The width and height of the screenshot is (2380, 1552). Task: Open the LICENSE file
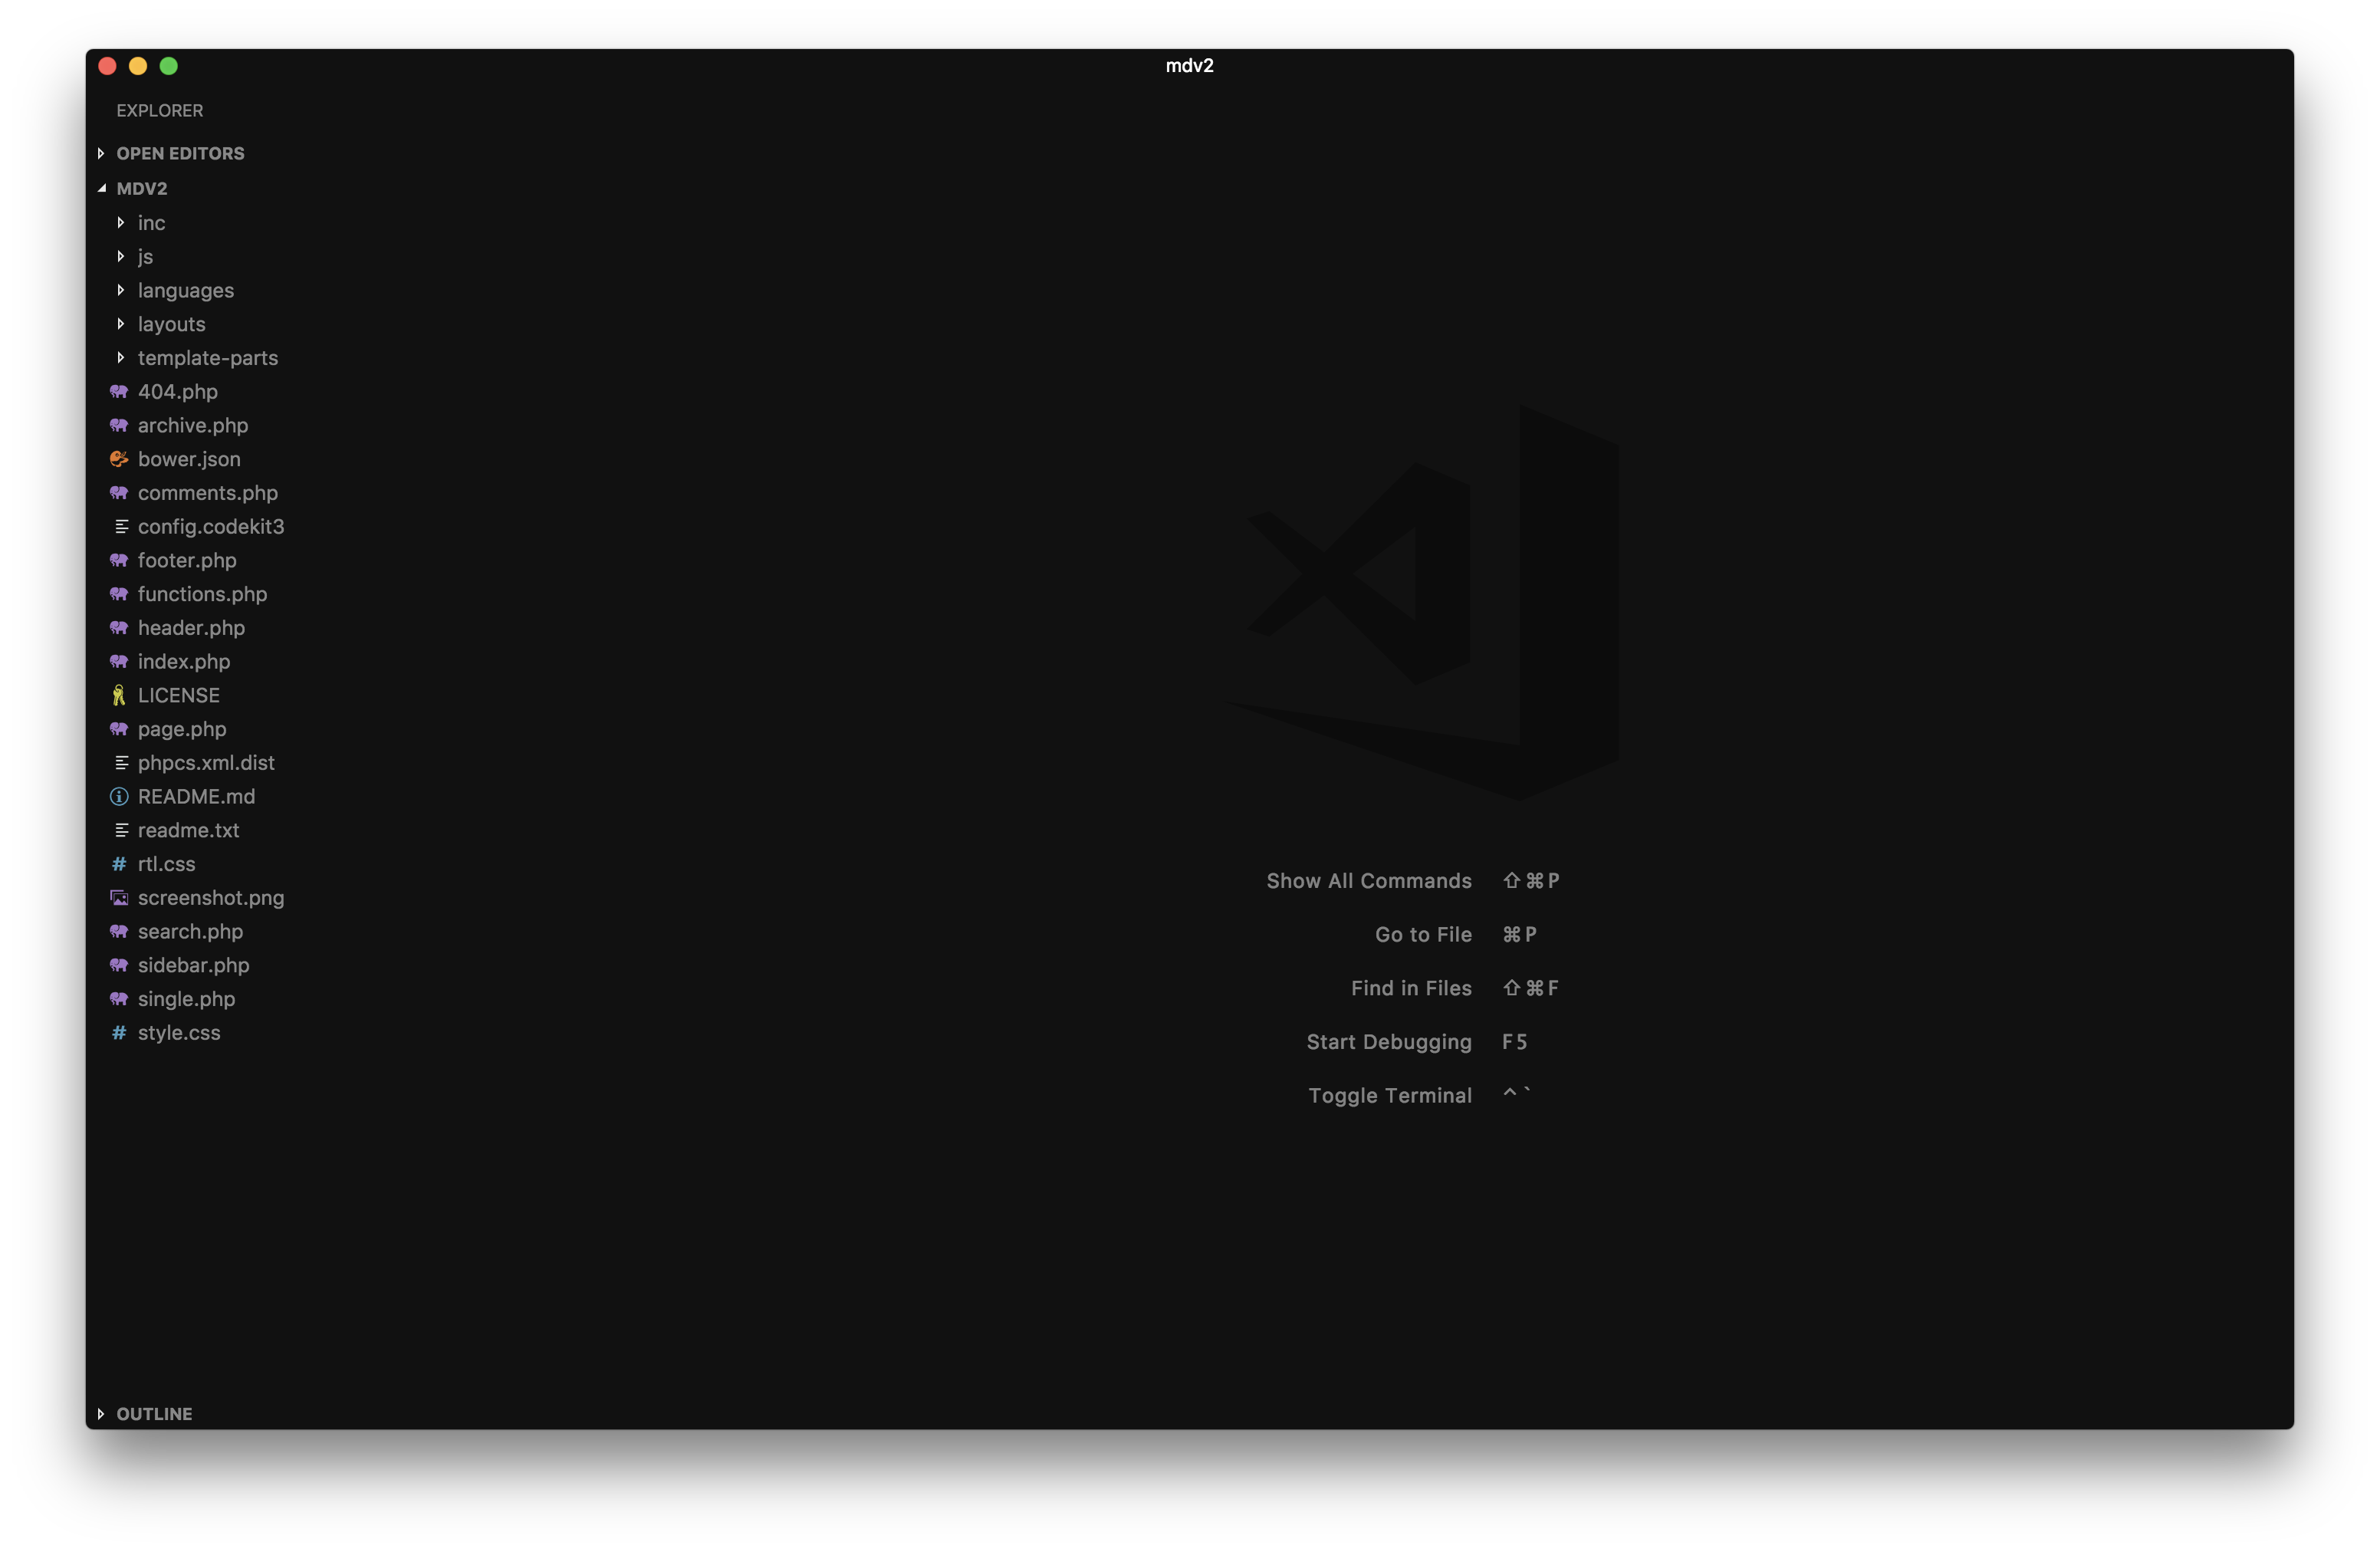pyautogui.click(x=179, y=696)
